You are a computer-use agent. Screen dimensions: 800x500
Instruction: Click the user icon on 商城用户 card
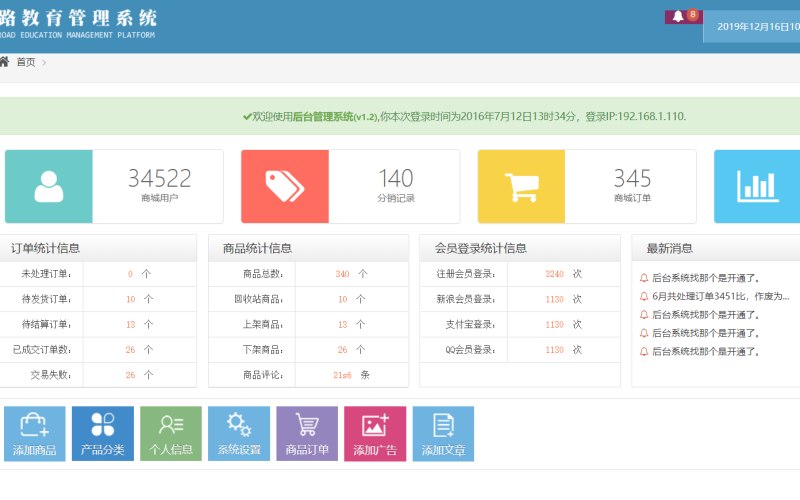[49, 186]
